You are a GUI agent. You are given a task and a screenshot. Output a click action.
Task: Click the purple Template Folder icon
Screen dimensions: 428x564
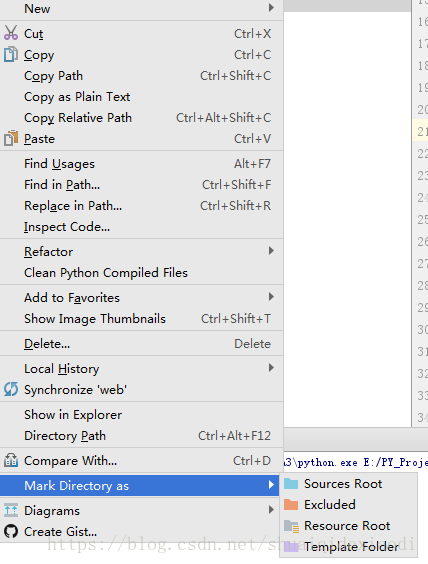coord(291,547)
